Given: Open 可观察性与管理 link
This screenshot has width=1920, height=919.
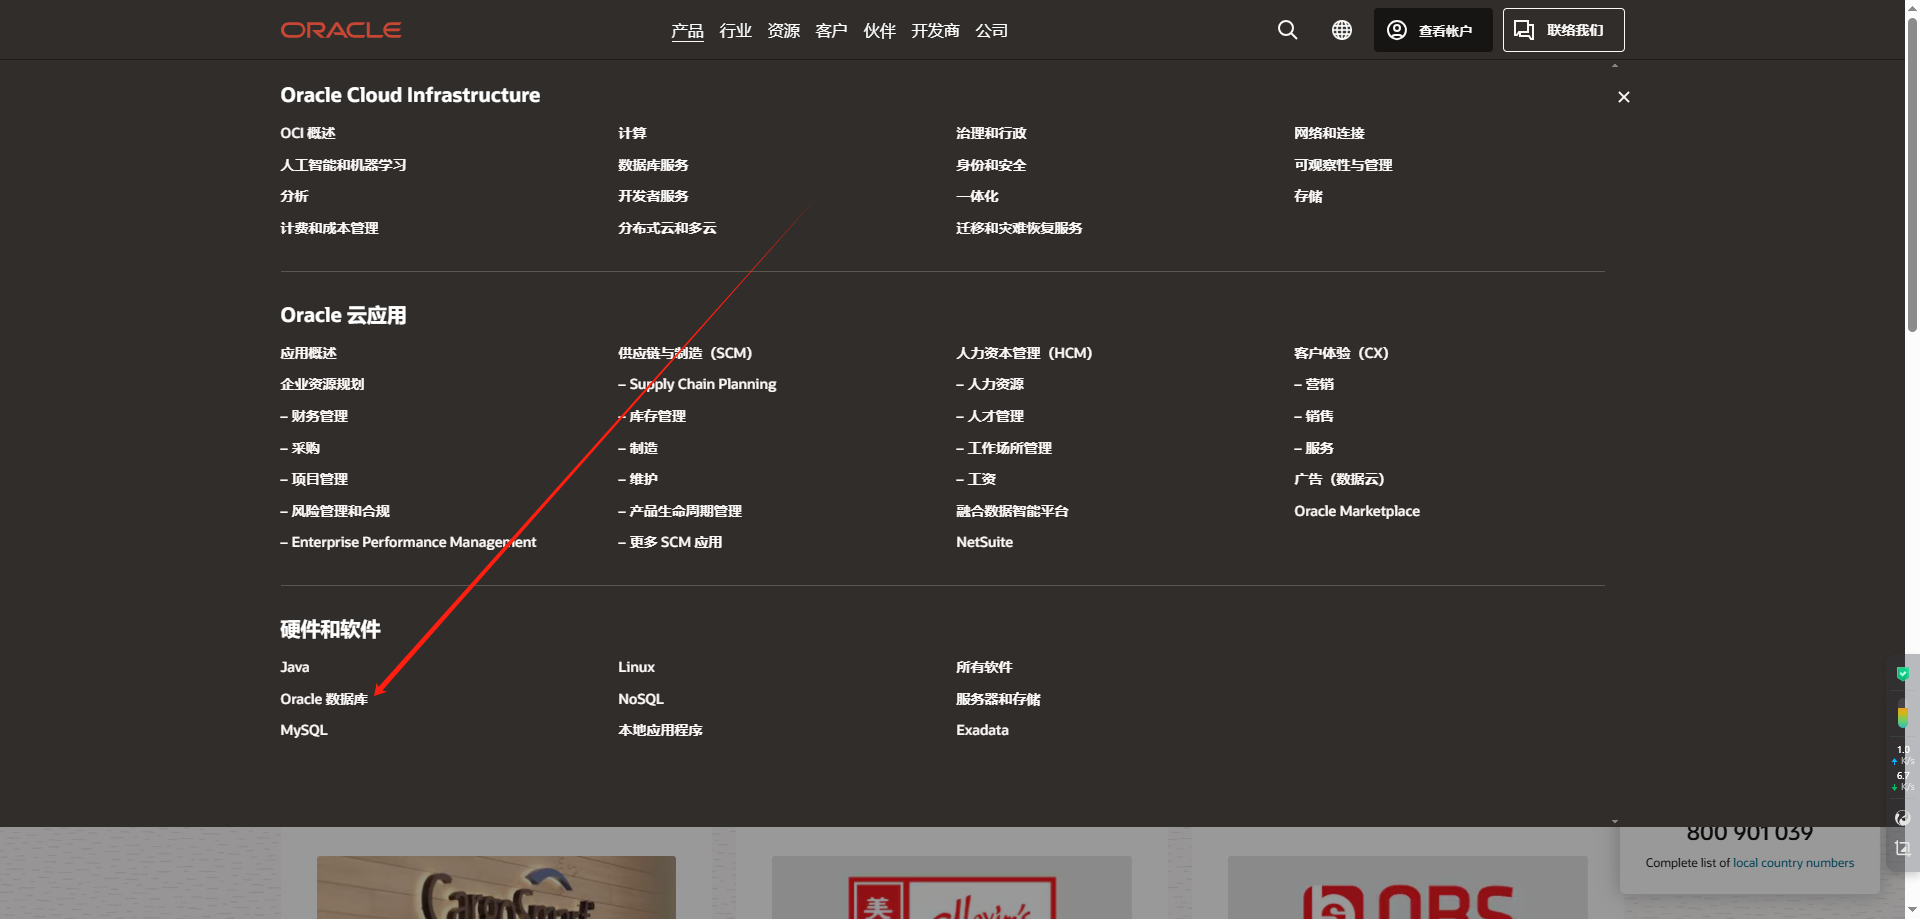Looking at the screenshot, I should click(1343, 165).
